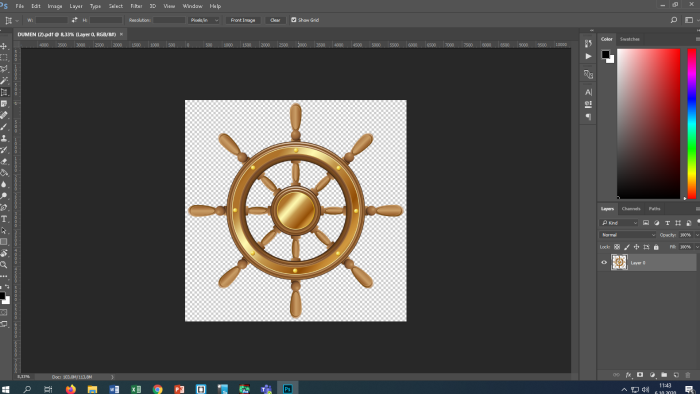Click the foreground color swatch in Color panel

click(x=605, y=54)
